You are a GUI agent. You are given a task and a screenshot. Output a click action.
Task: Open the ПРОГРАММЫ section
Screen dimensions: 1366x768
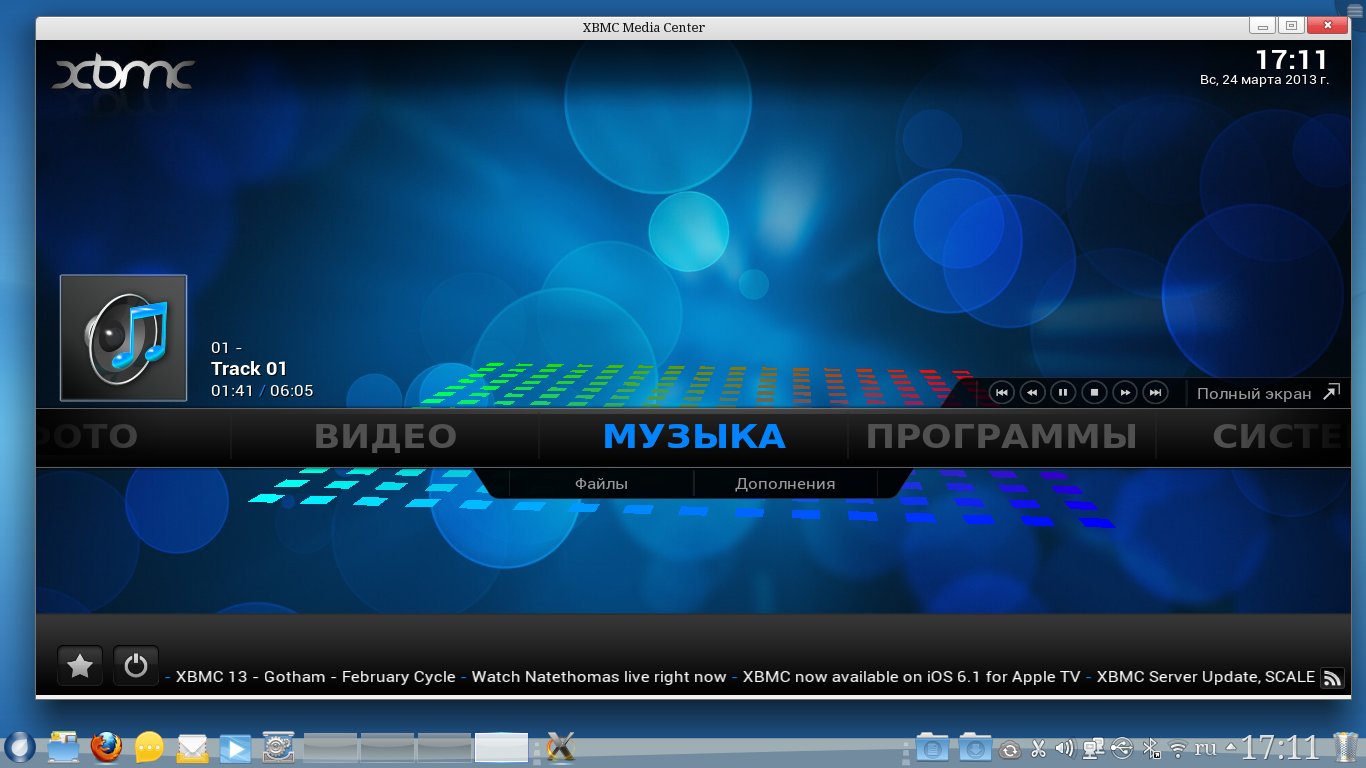coord(1001,437)
